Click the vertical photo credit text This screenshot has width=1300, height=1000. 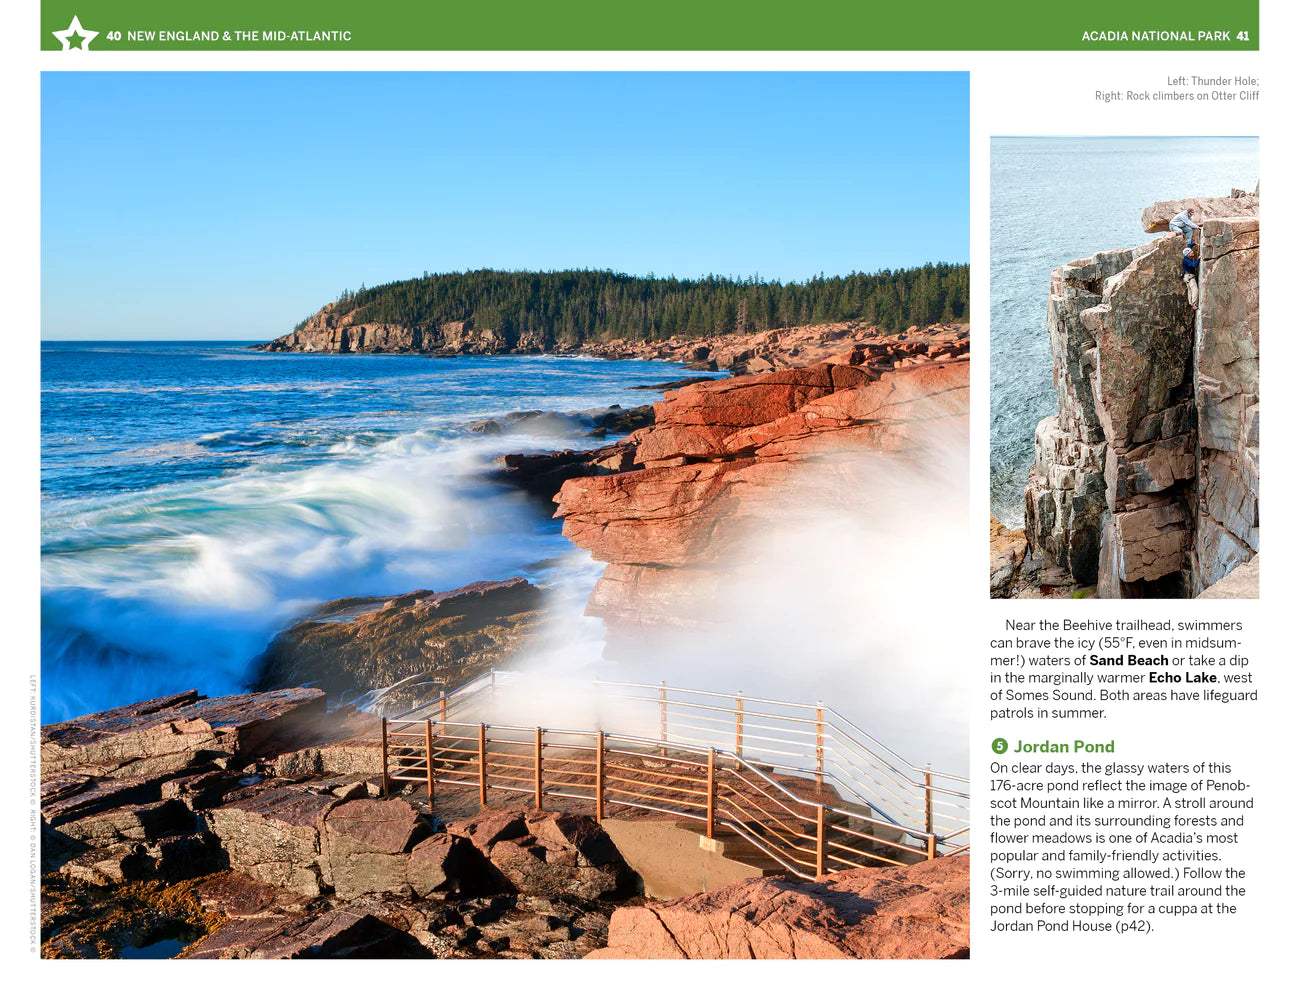[33, 814]
